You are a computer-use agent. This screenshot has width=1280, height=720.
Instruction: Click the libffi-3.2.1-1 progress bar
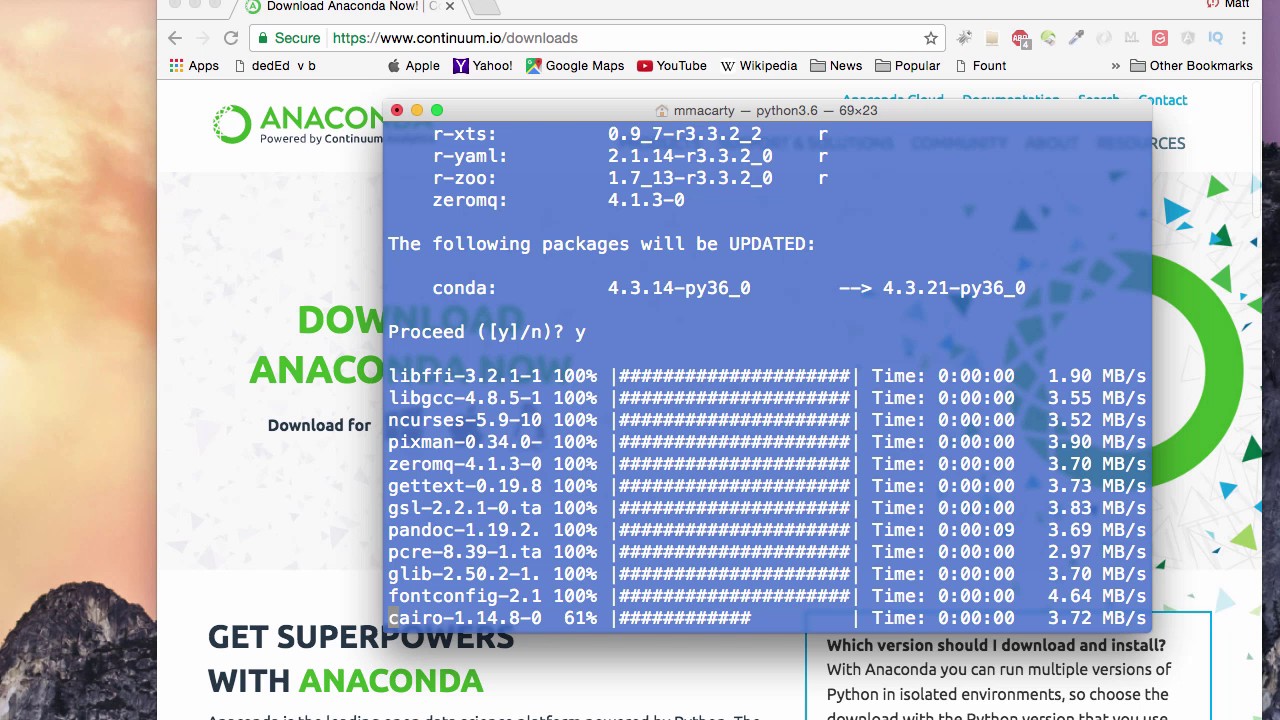[735, 376]
